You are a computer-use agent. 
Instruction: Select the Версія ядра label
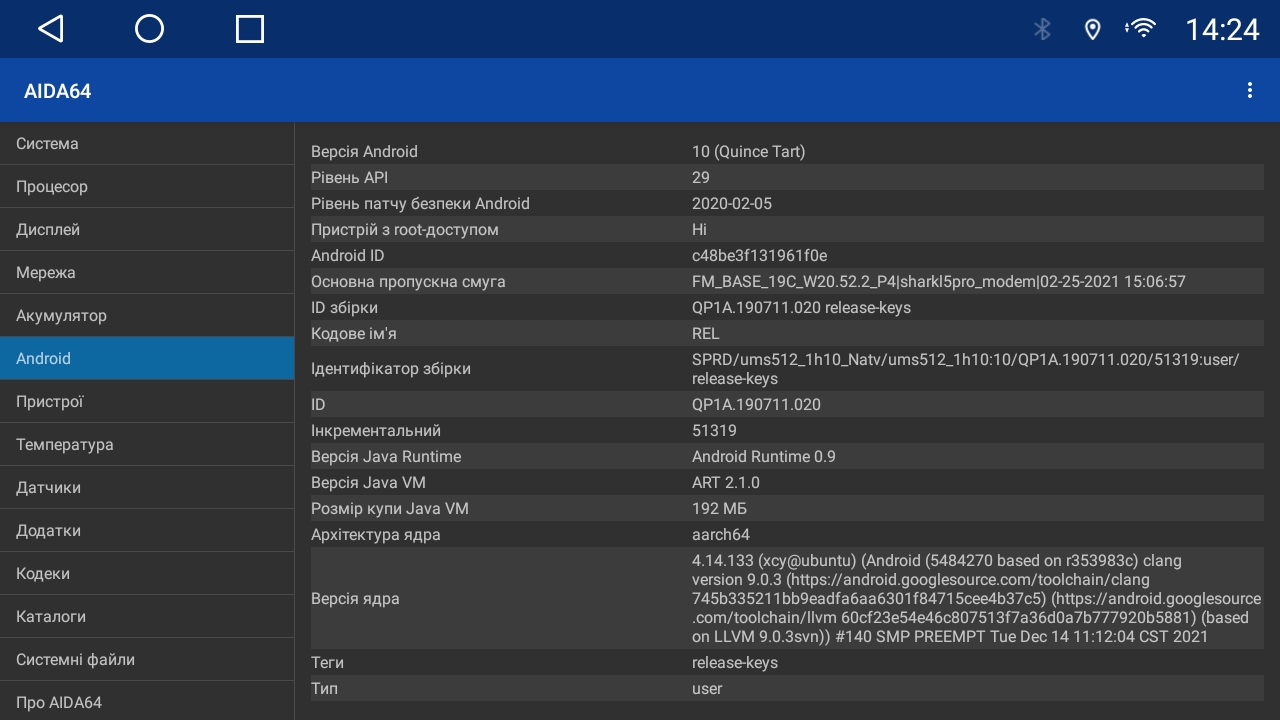coord(355,599)
